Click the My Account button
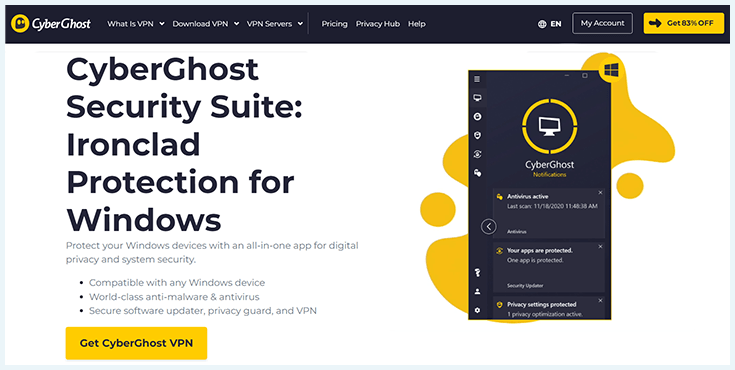 coord(602,23)
